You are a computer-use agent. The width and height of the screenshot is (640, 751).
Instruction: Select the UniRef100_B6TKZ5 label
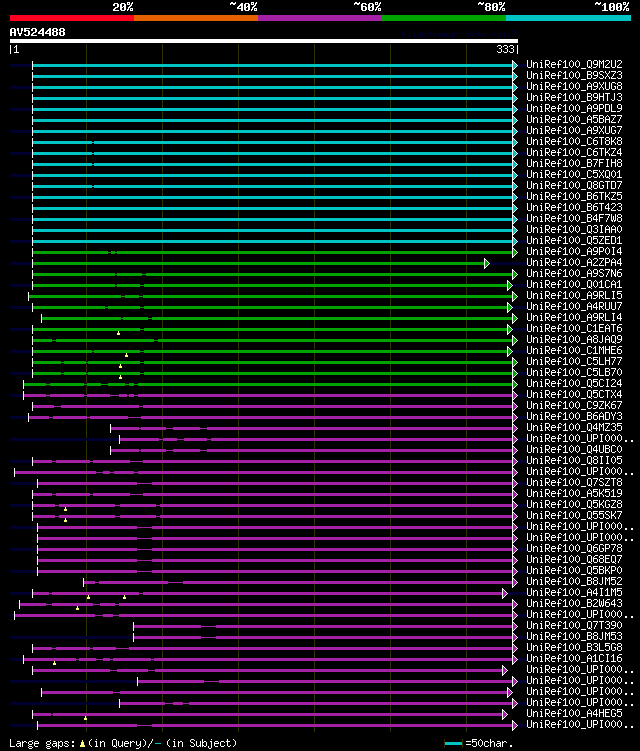[x=574, y=196]
